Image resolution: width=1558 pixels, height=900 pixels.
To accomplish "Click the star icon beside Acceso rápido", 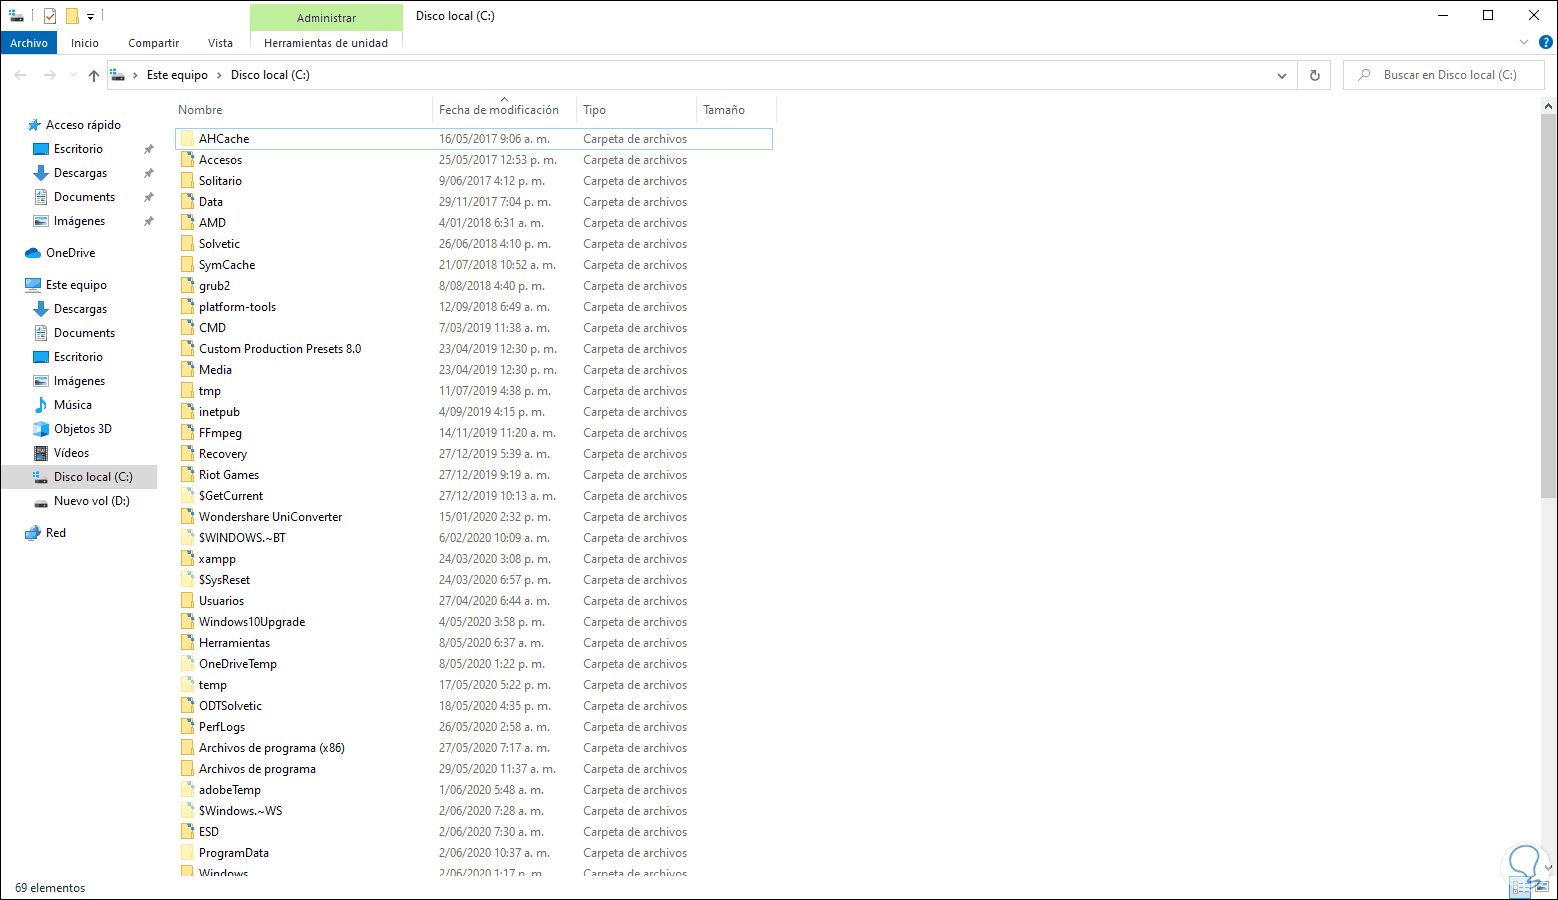I will click(34, 125).
